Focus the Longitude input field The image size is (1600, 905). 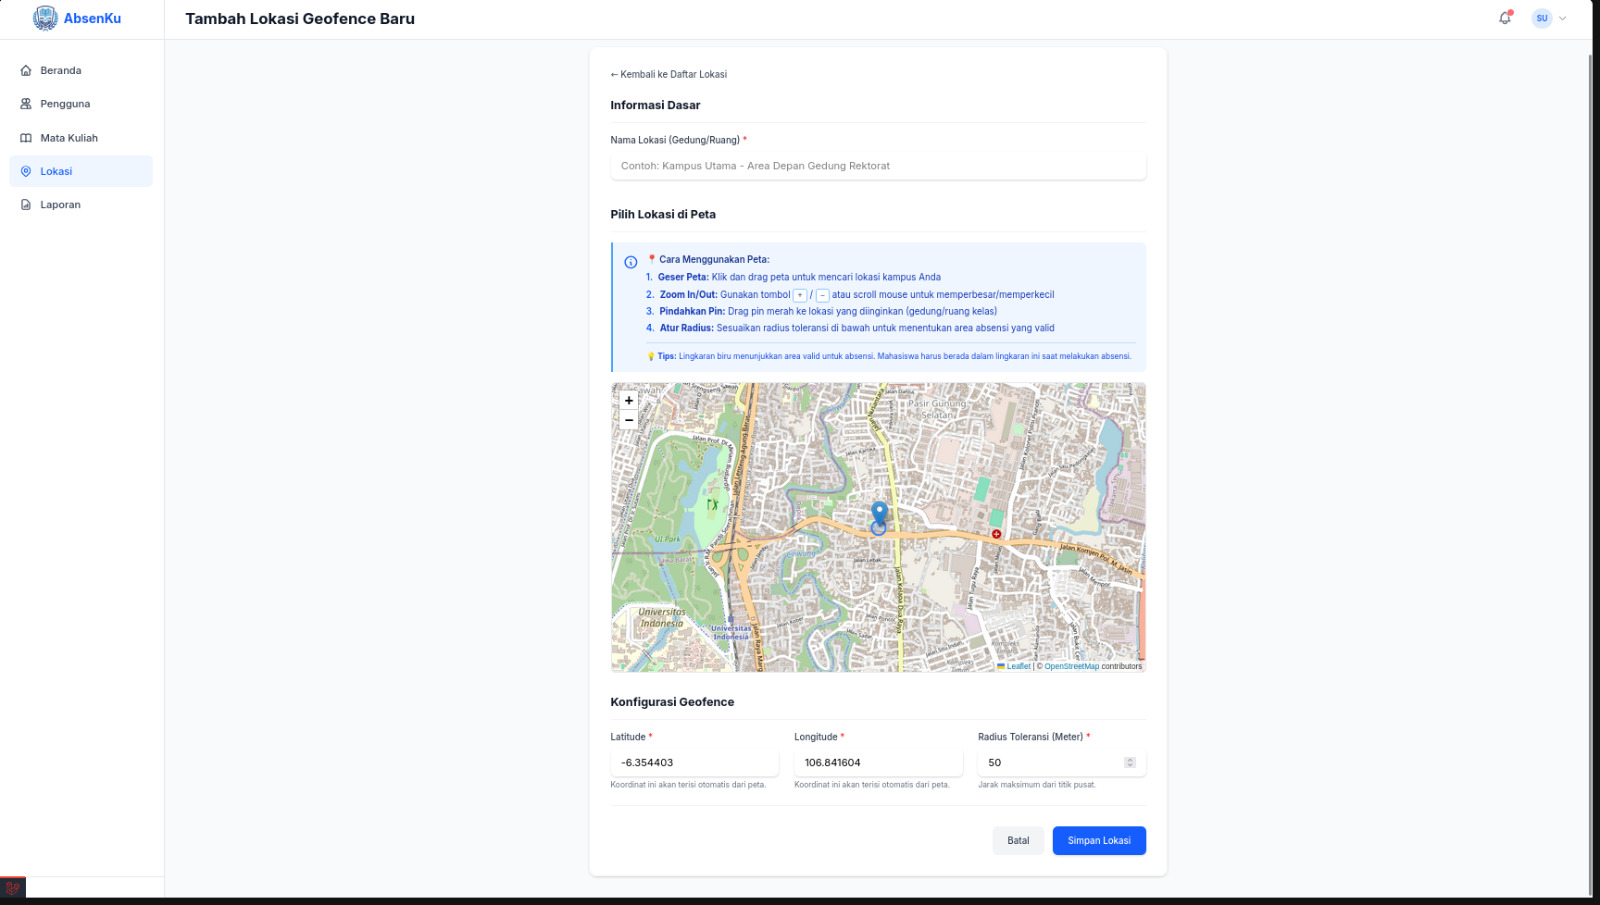click(878, 763)
